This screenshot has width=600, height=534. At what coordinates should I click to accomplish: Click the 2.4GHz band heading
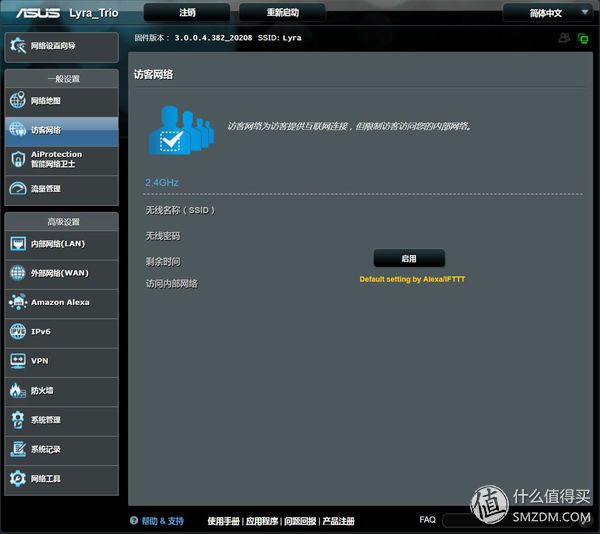[x=161, y=182]
